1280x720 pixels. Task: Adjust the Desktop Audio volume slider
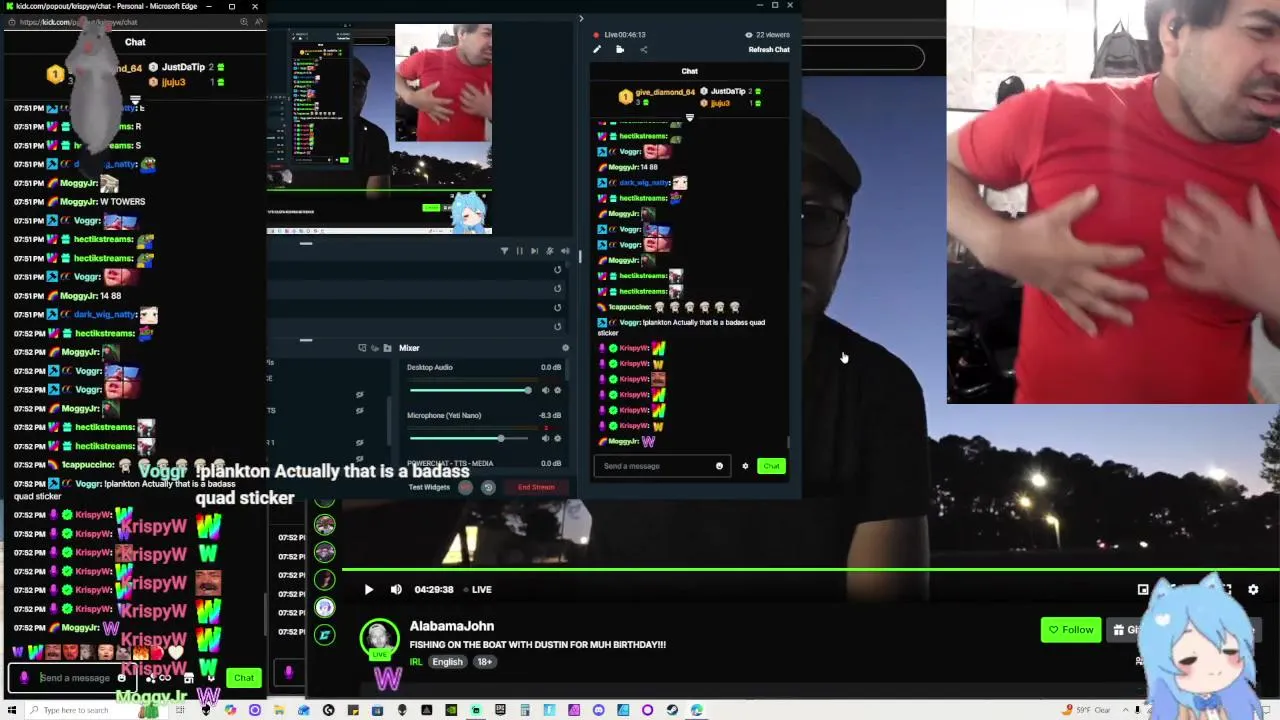coord(469,390)
